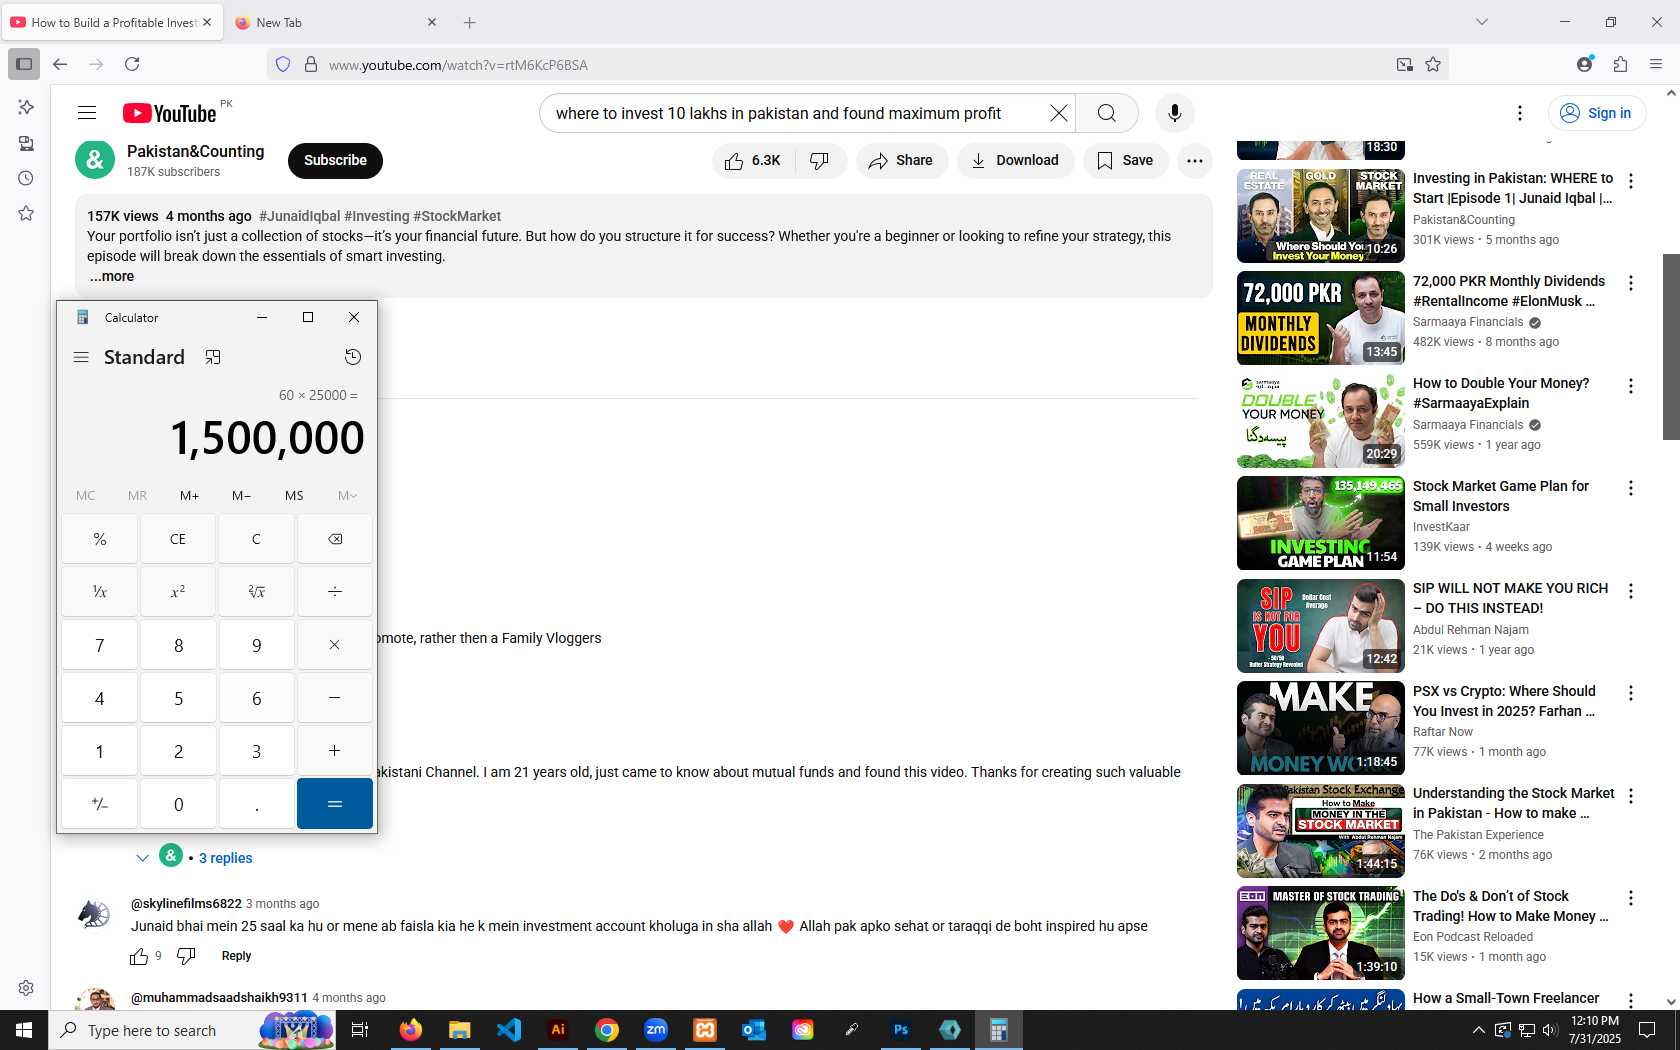The width and height of the screenshot is (1680, 1050).
Task: Open options for SIP WILL NOT MAKE YOU RICH video
Action: tap(1631, 590)
